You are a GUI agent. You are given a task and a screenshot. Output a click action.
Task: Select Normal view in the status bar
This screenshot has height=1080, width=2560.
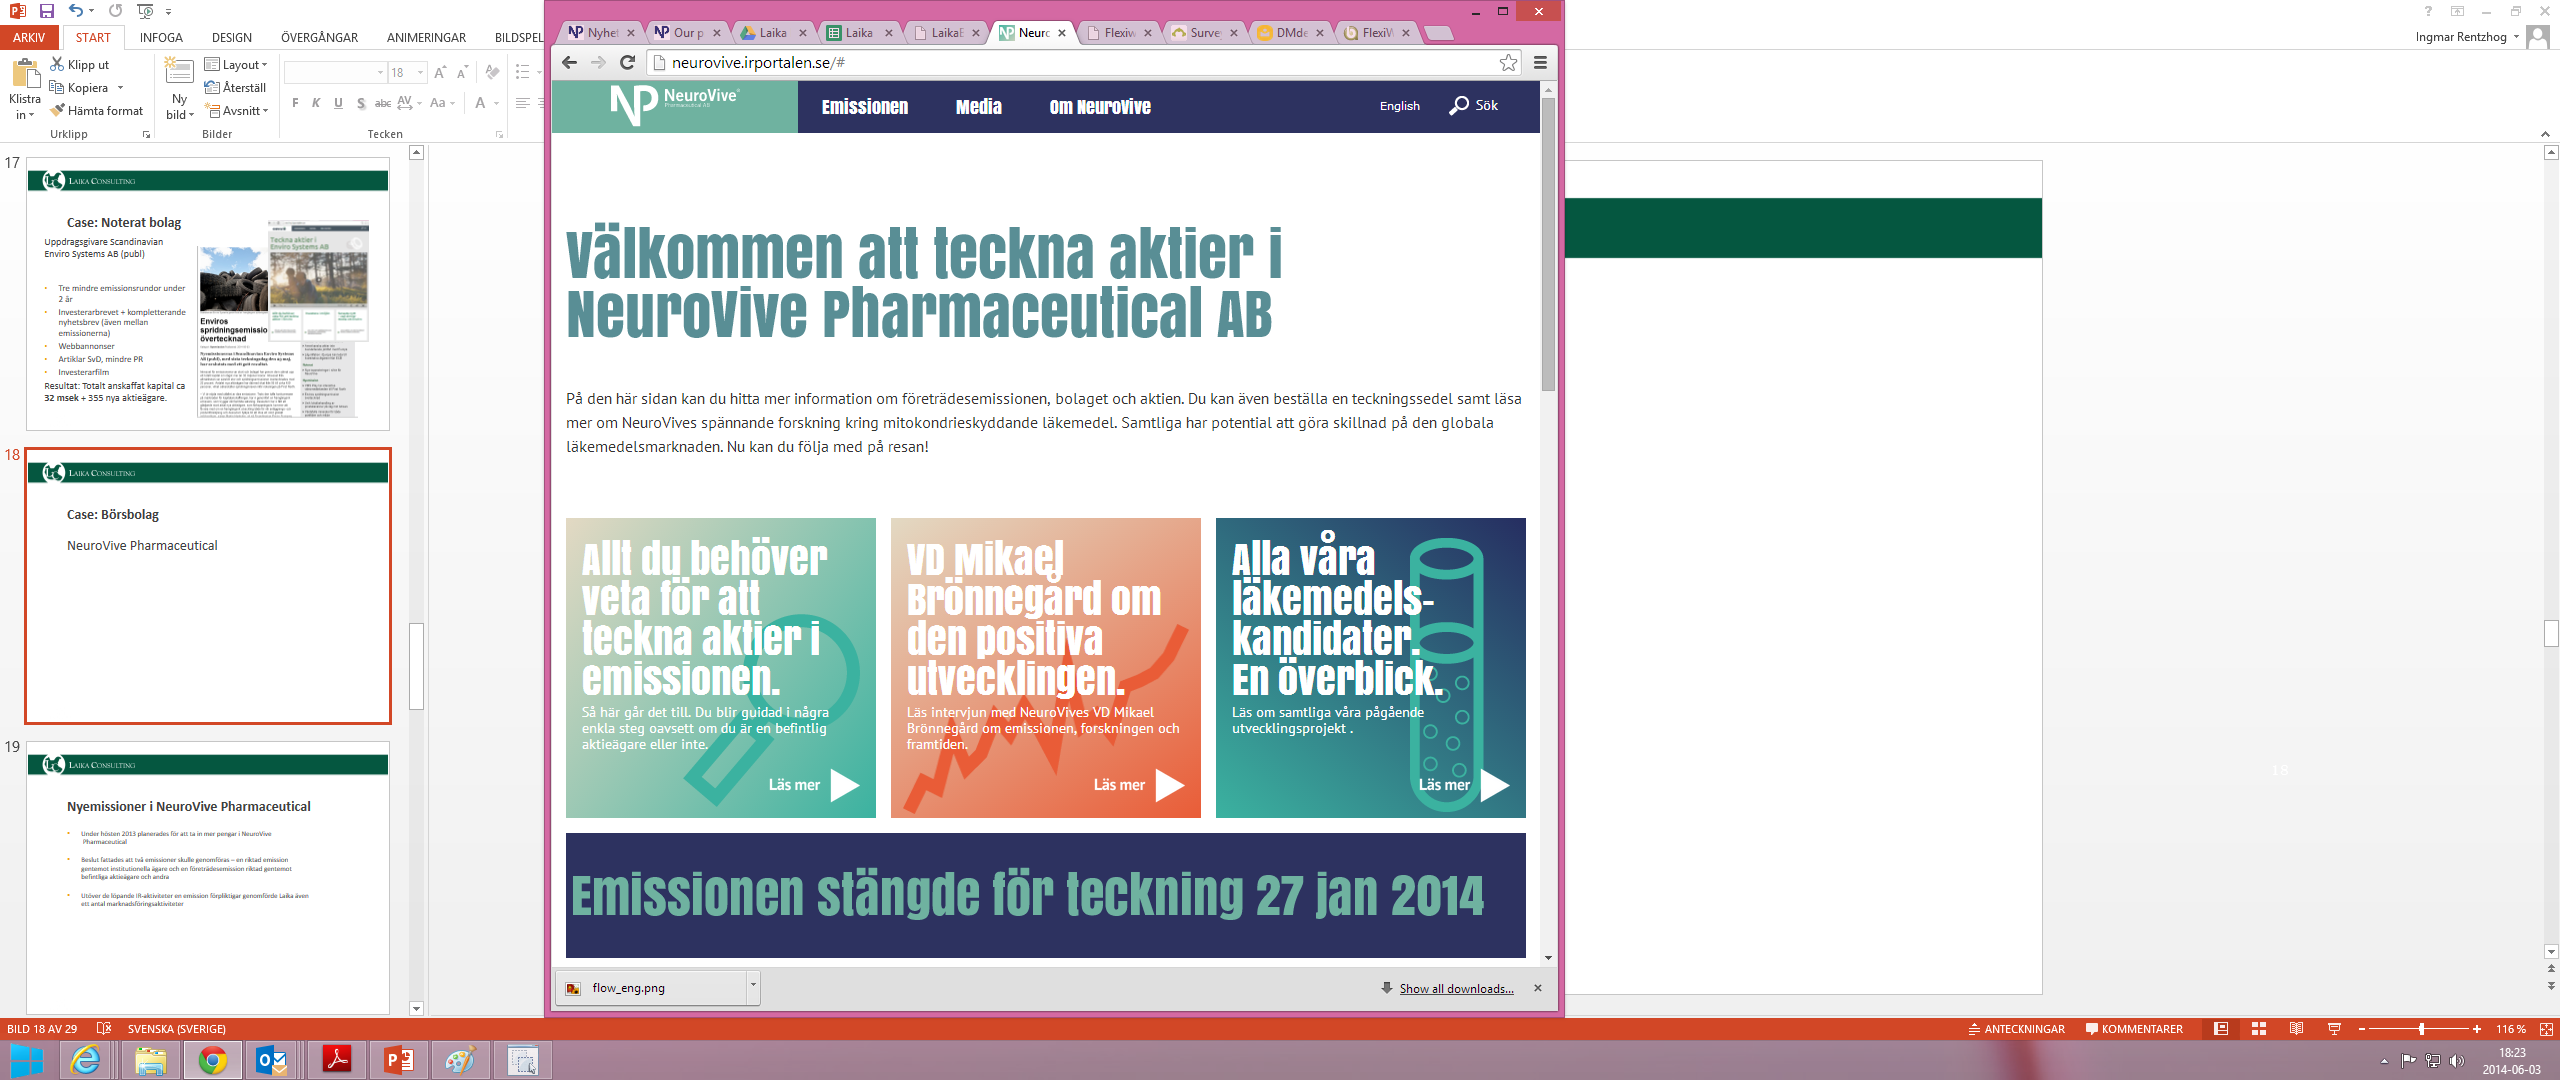point(2220,1029)
